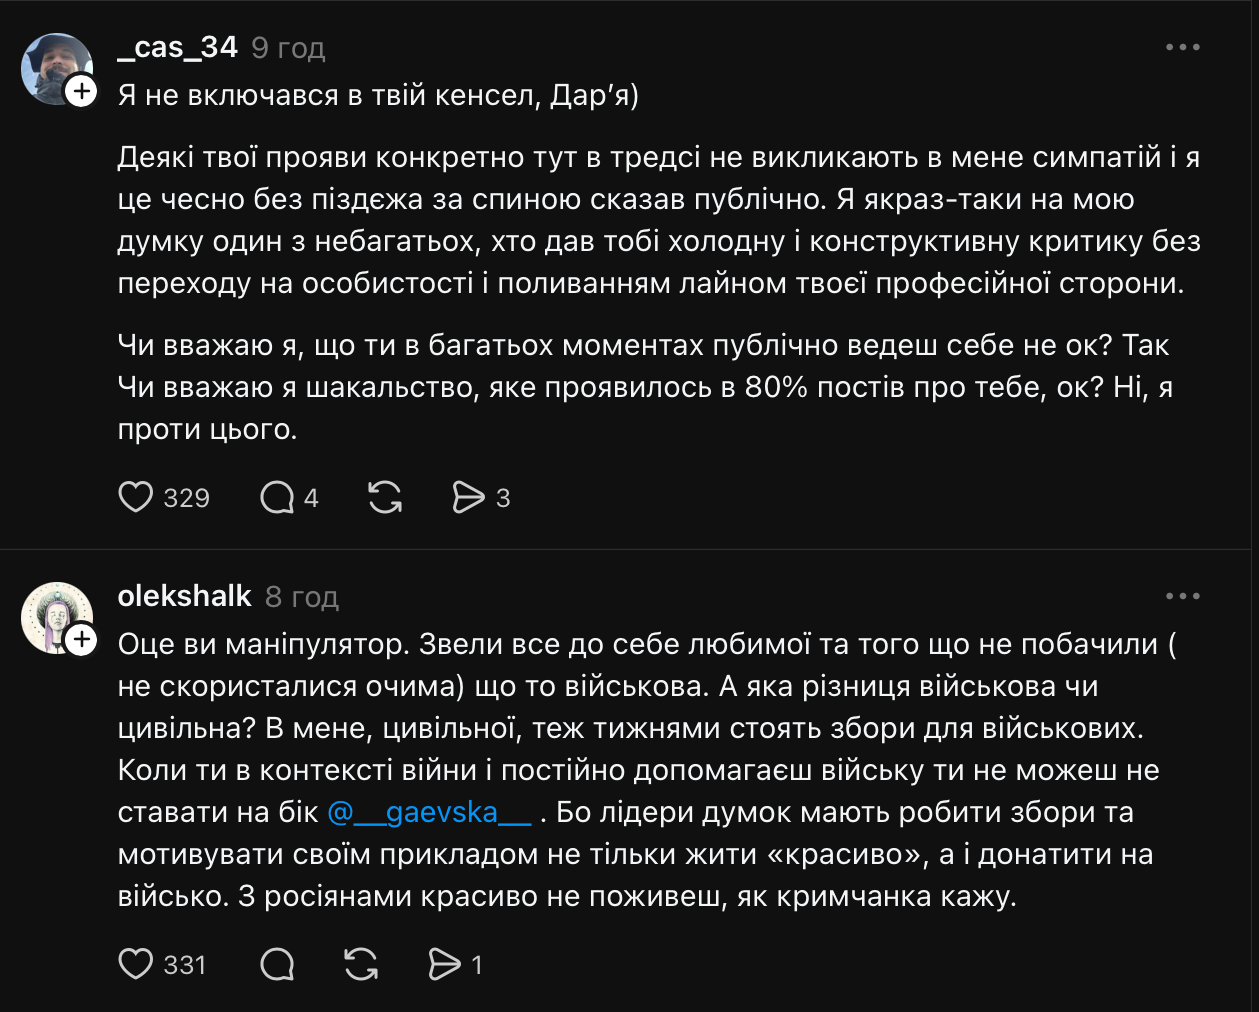Reply to olekshalk's post
Screen dimensions: 1259x1012
pyautogui.click(x=277, y=964)
